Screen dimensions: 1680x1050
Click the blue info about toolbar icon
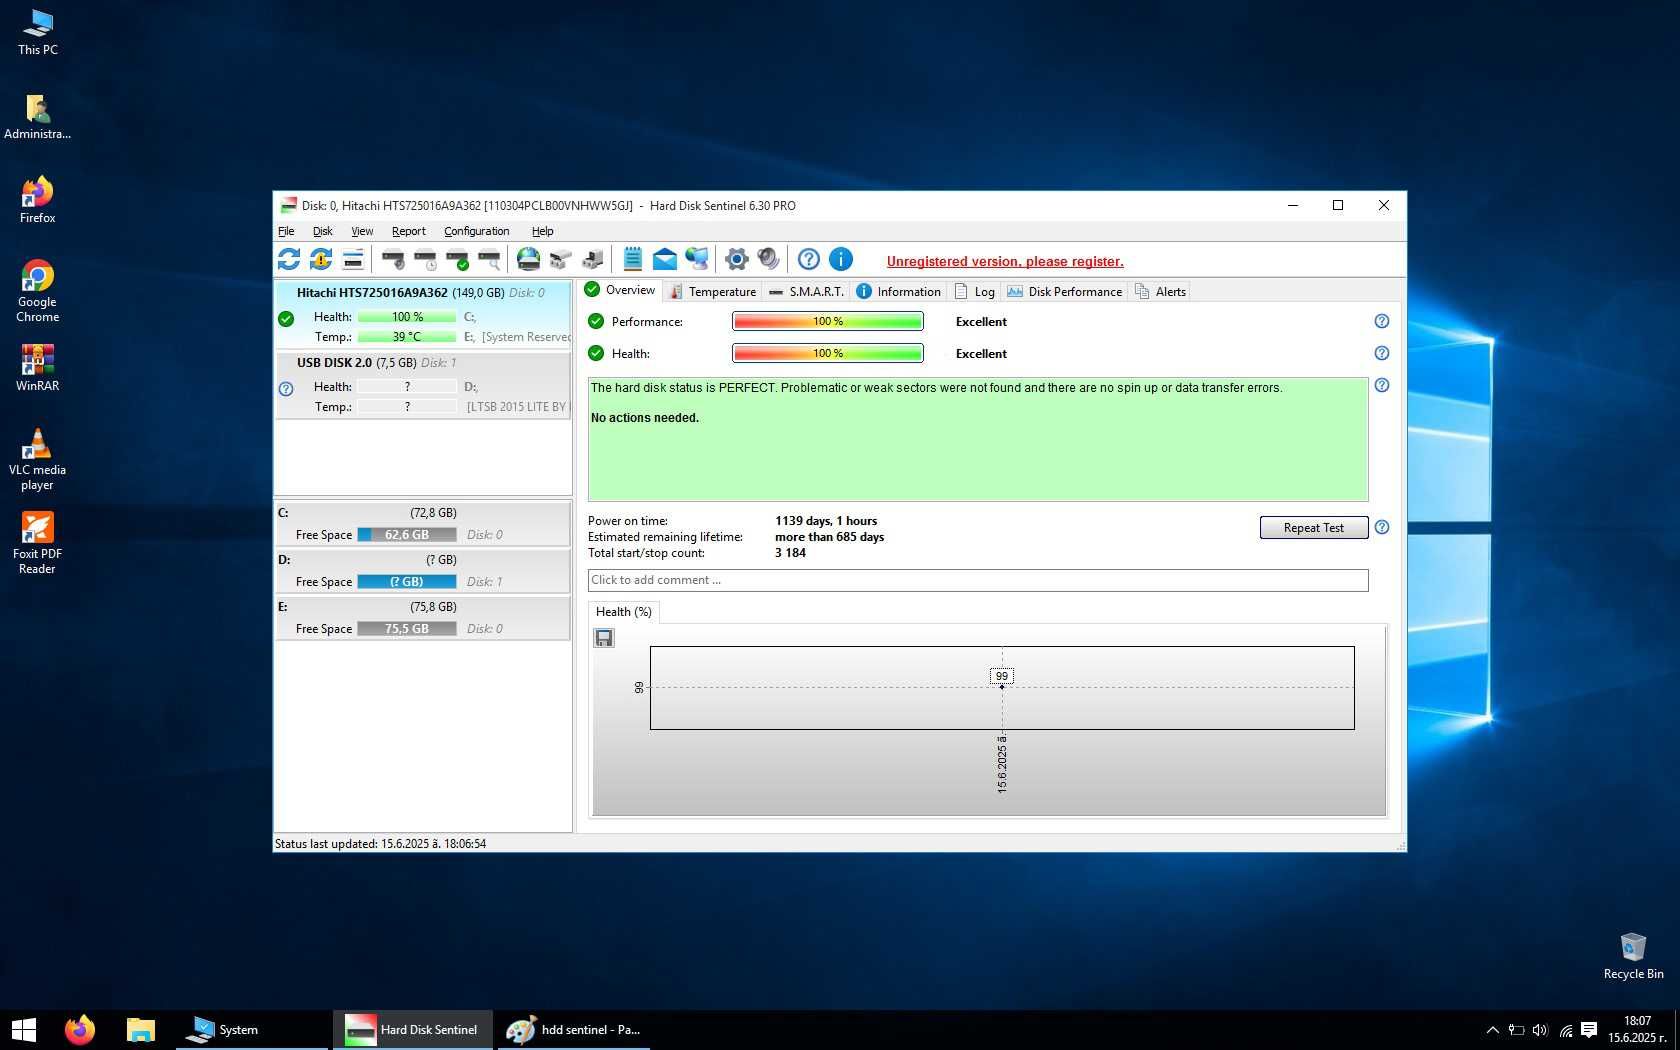click(841, 260)
